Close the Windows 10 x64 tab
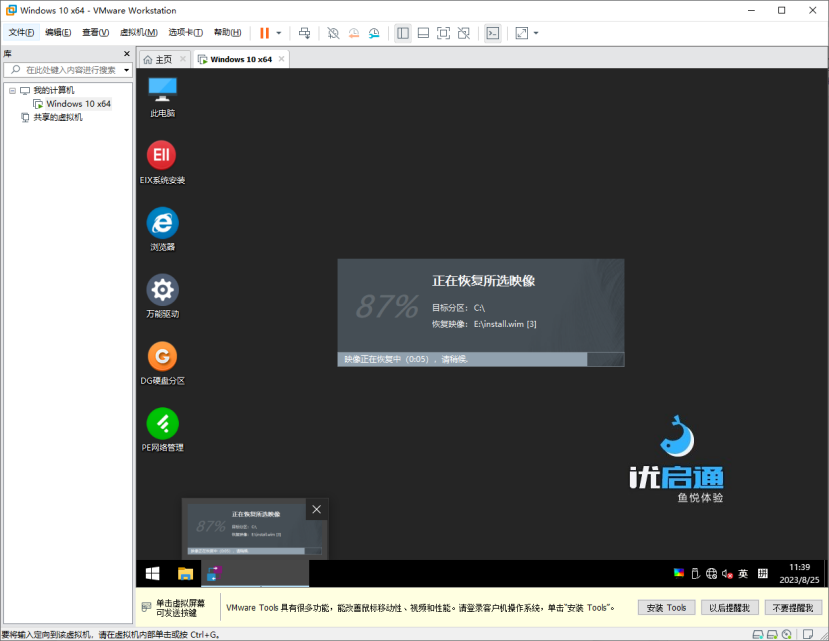 [281, 59]
